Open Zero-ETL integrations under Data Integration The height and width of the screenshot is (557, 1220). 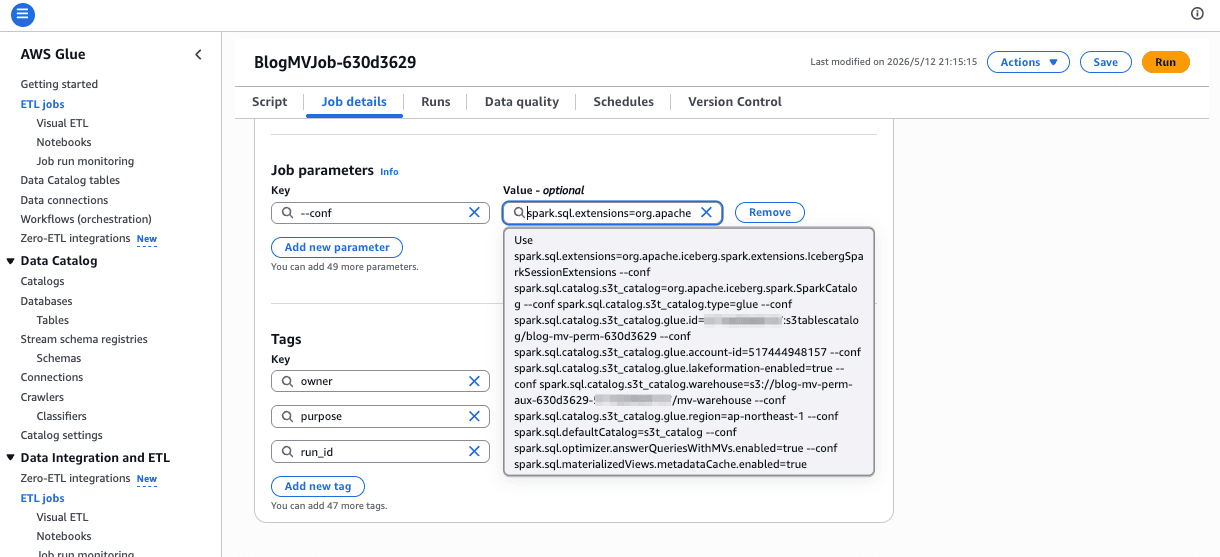click(75, 478)
